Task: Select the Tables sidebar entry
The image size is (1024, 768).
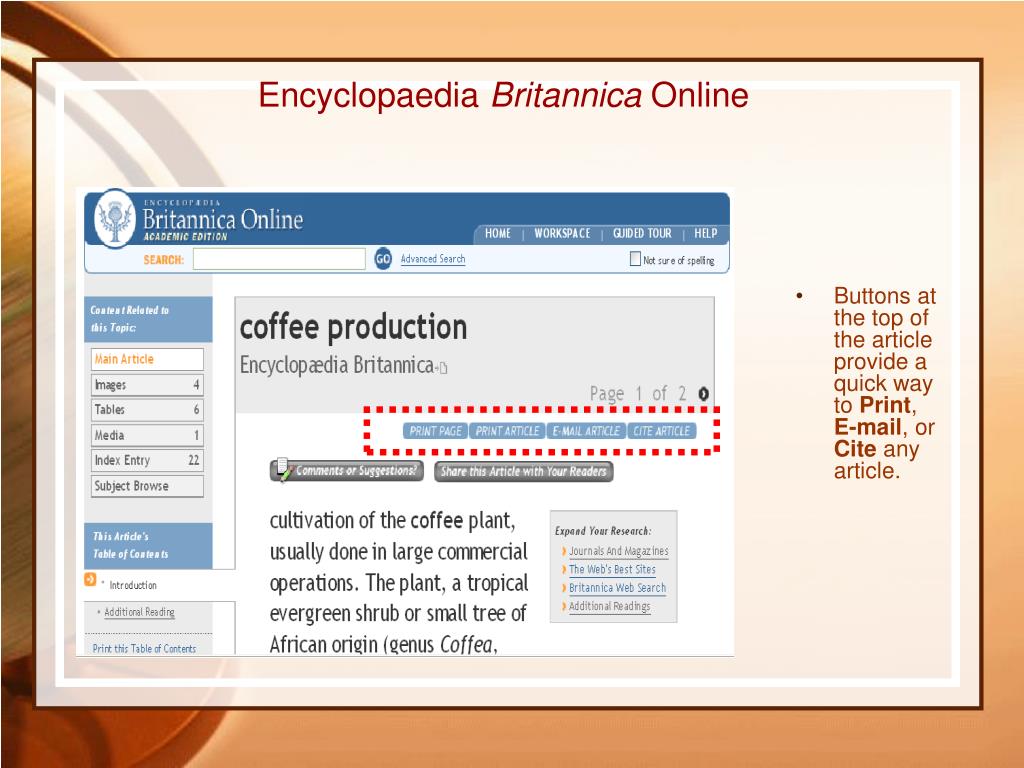Action: point(147,409)
